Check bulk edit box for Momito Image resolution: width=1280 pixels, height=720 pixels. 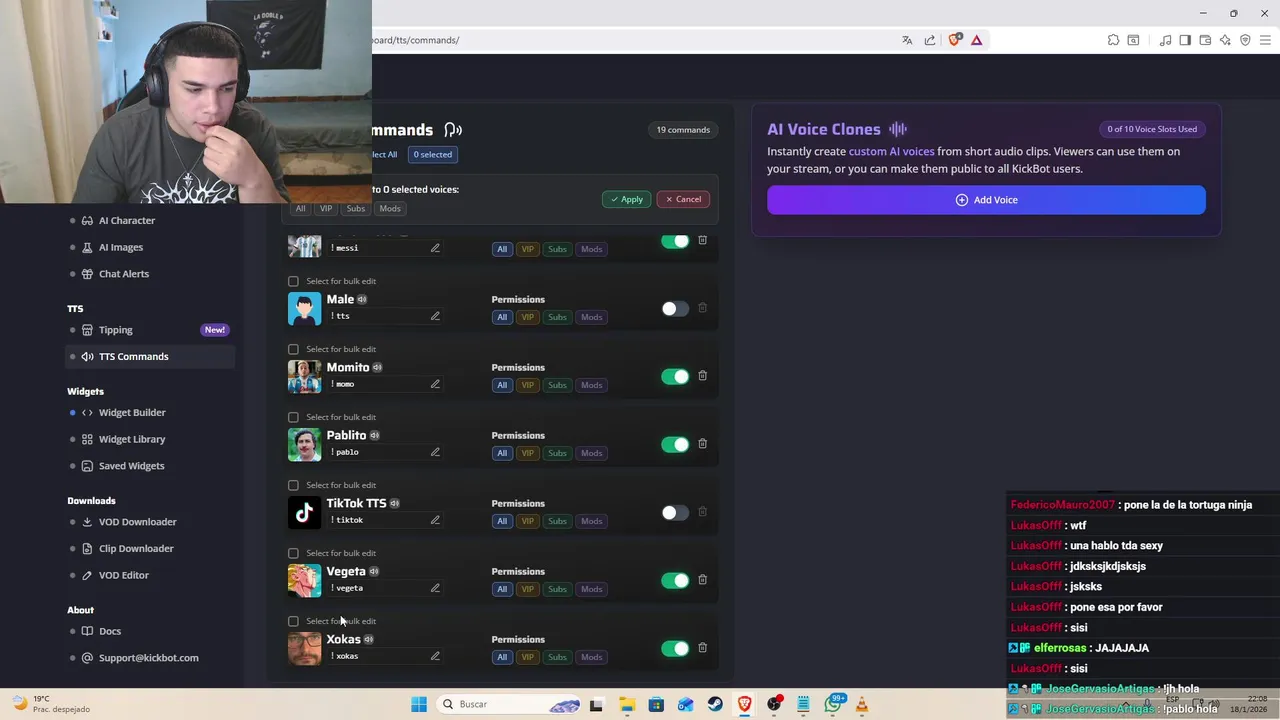pos(293,349)
